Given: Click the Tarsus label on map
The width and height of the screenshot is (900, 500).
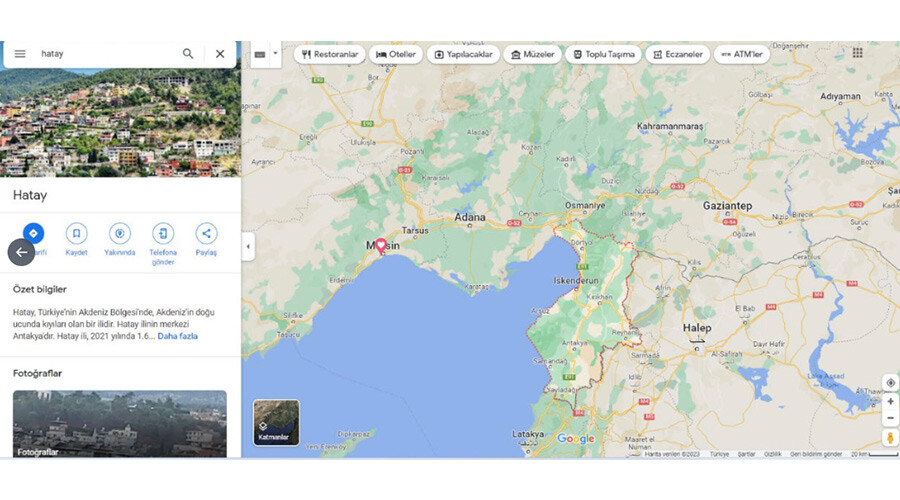Looking at the screenshot, I should click(x=415, y=230).
